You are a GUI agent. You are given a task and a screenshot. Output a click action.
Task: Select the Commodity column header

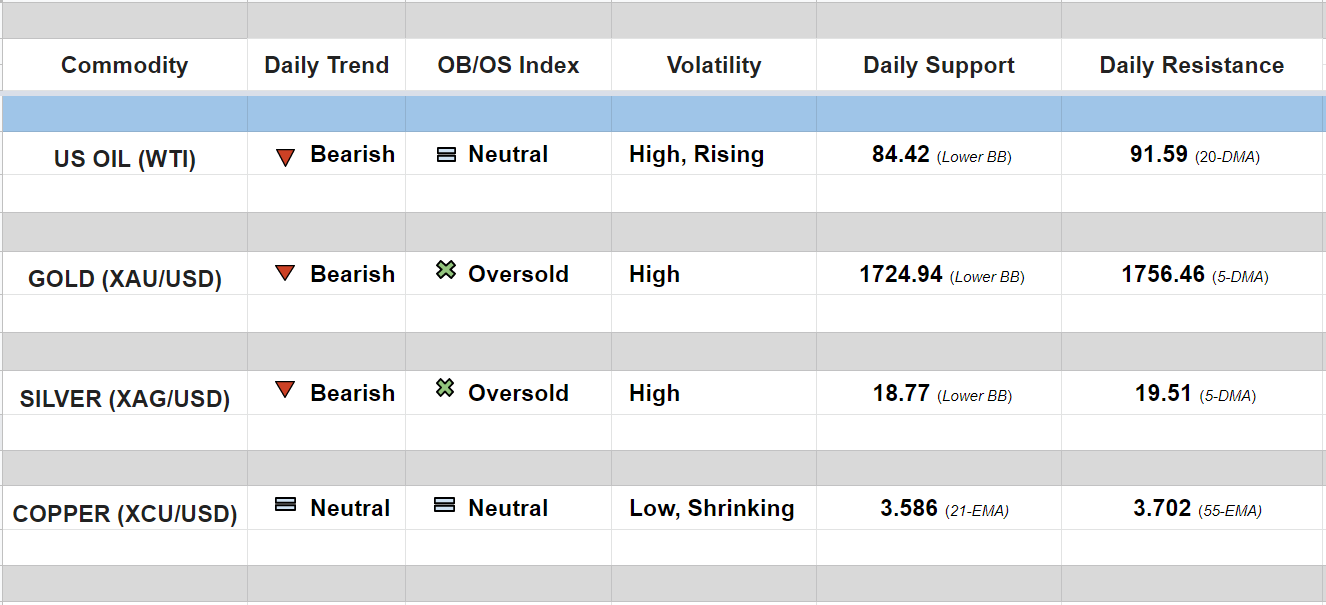(x=124, y=66)
